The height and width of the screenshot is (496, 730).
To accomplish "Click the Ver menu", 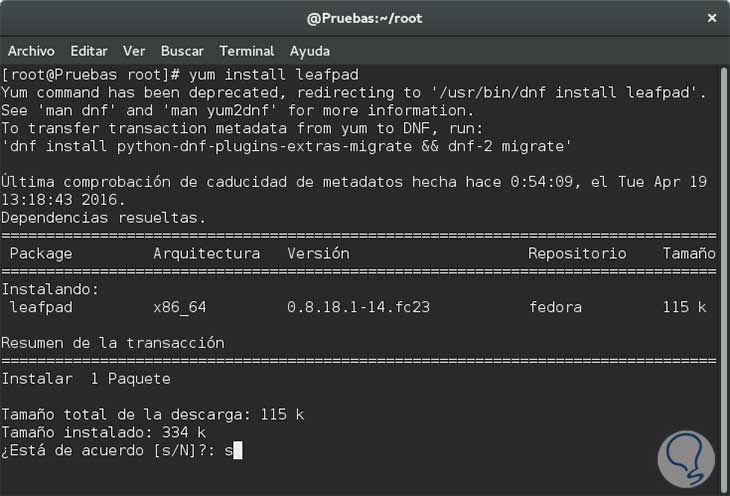I will [134, 51].
